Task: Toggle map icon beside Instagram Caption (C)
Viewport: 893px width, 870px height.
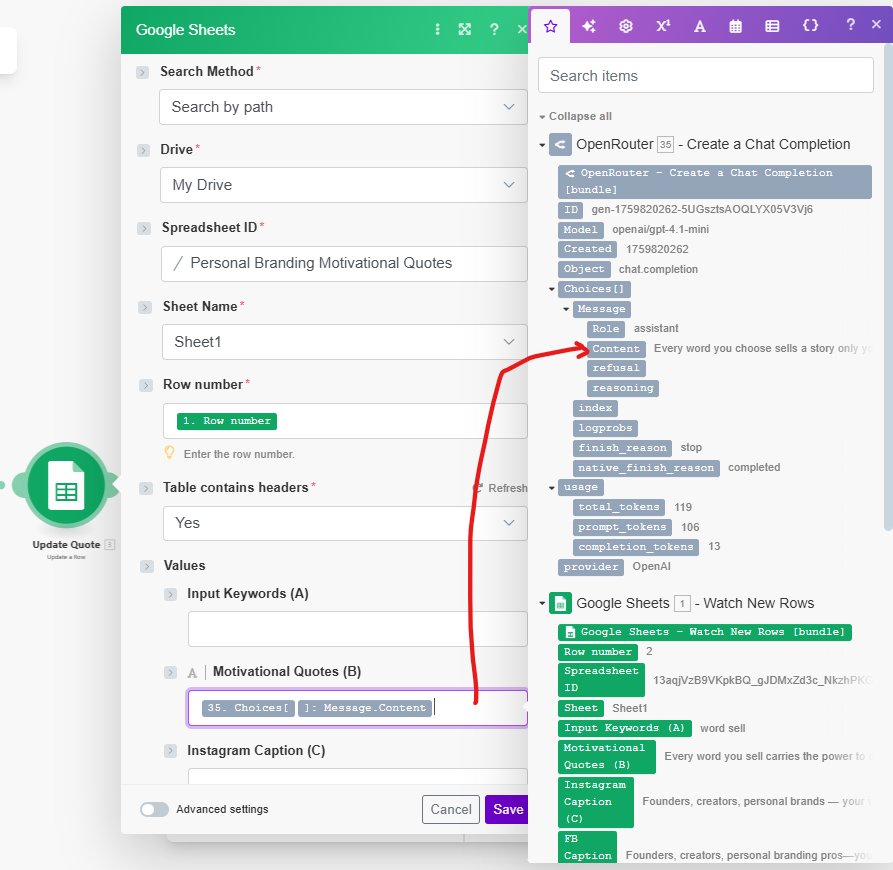Action: click(x=170, y=751)
